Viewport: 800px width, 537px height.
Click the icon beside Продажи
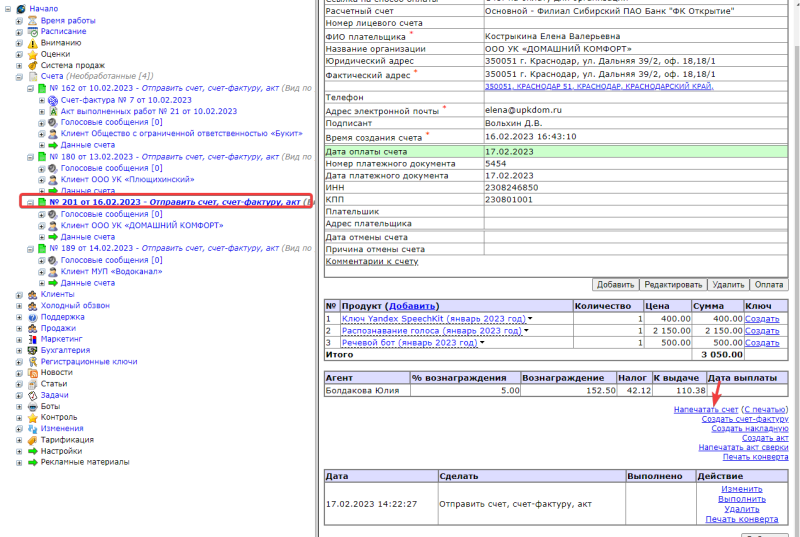[x=32, y=328]
